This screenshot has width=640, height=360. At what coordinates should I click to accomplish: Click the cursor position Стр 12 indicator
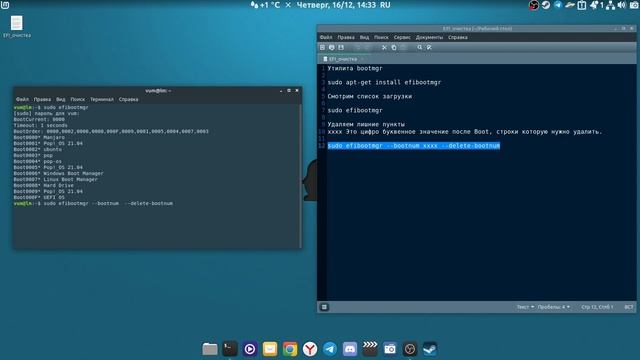597,307
